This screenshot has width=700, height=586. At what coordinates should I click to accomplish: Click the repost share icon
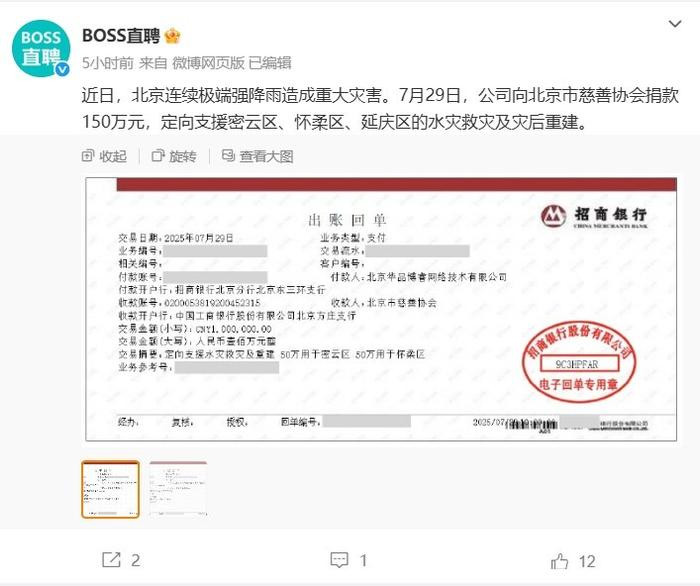tap(111, 560)
